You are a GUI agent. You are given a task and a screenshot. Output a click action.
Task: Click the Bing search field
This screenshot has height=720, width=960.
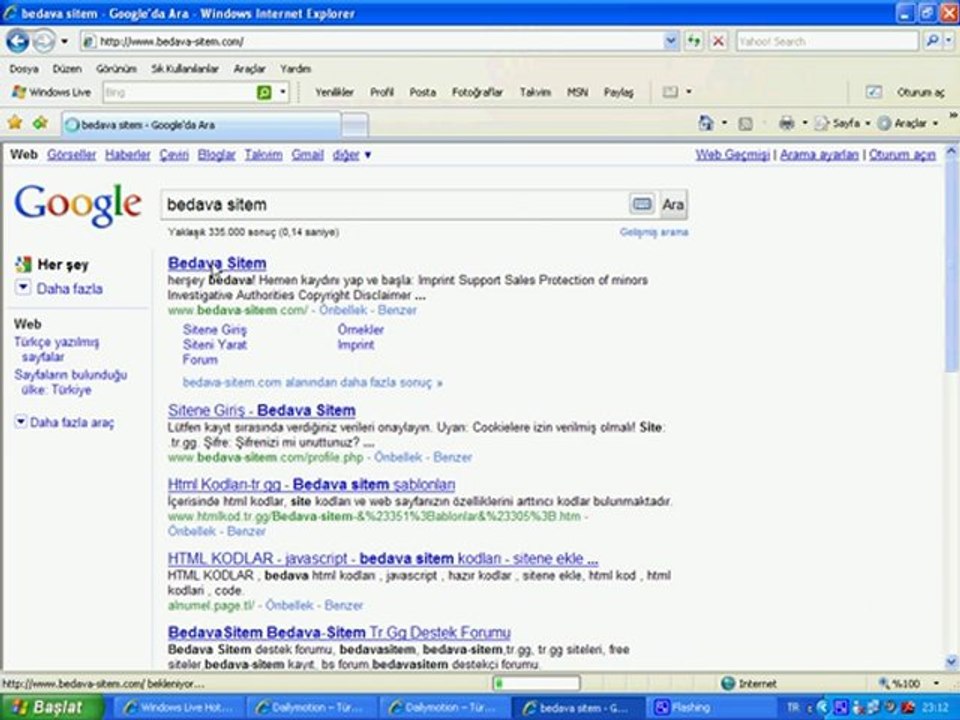point(179,92)
